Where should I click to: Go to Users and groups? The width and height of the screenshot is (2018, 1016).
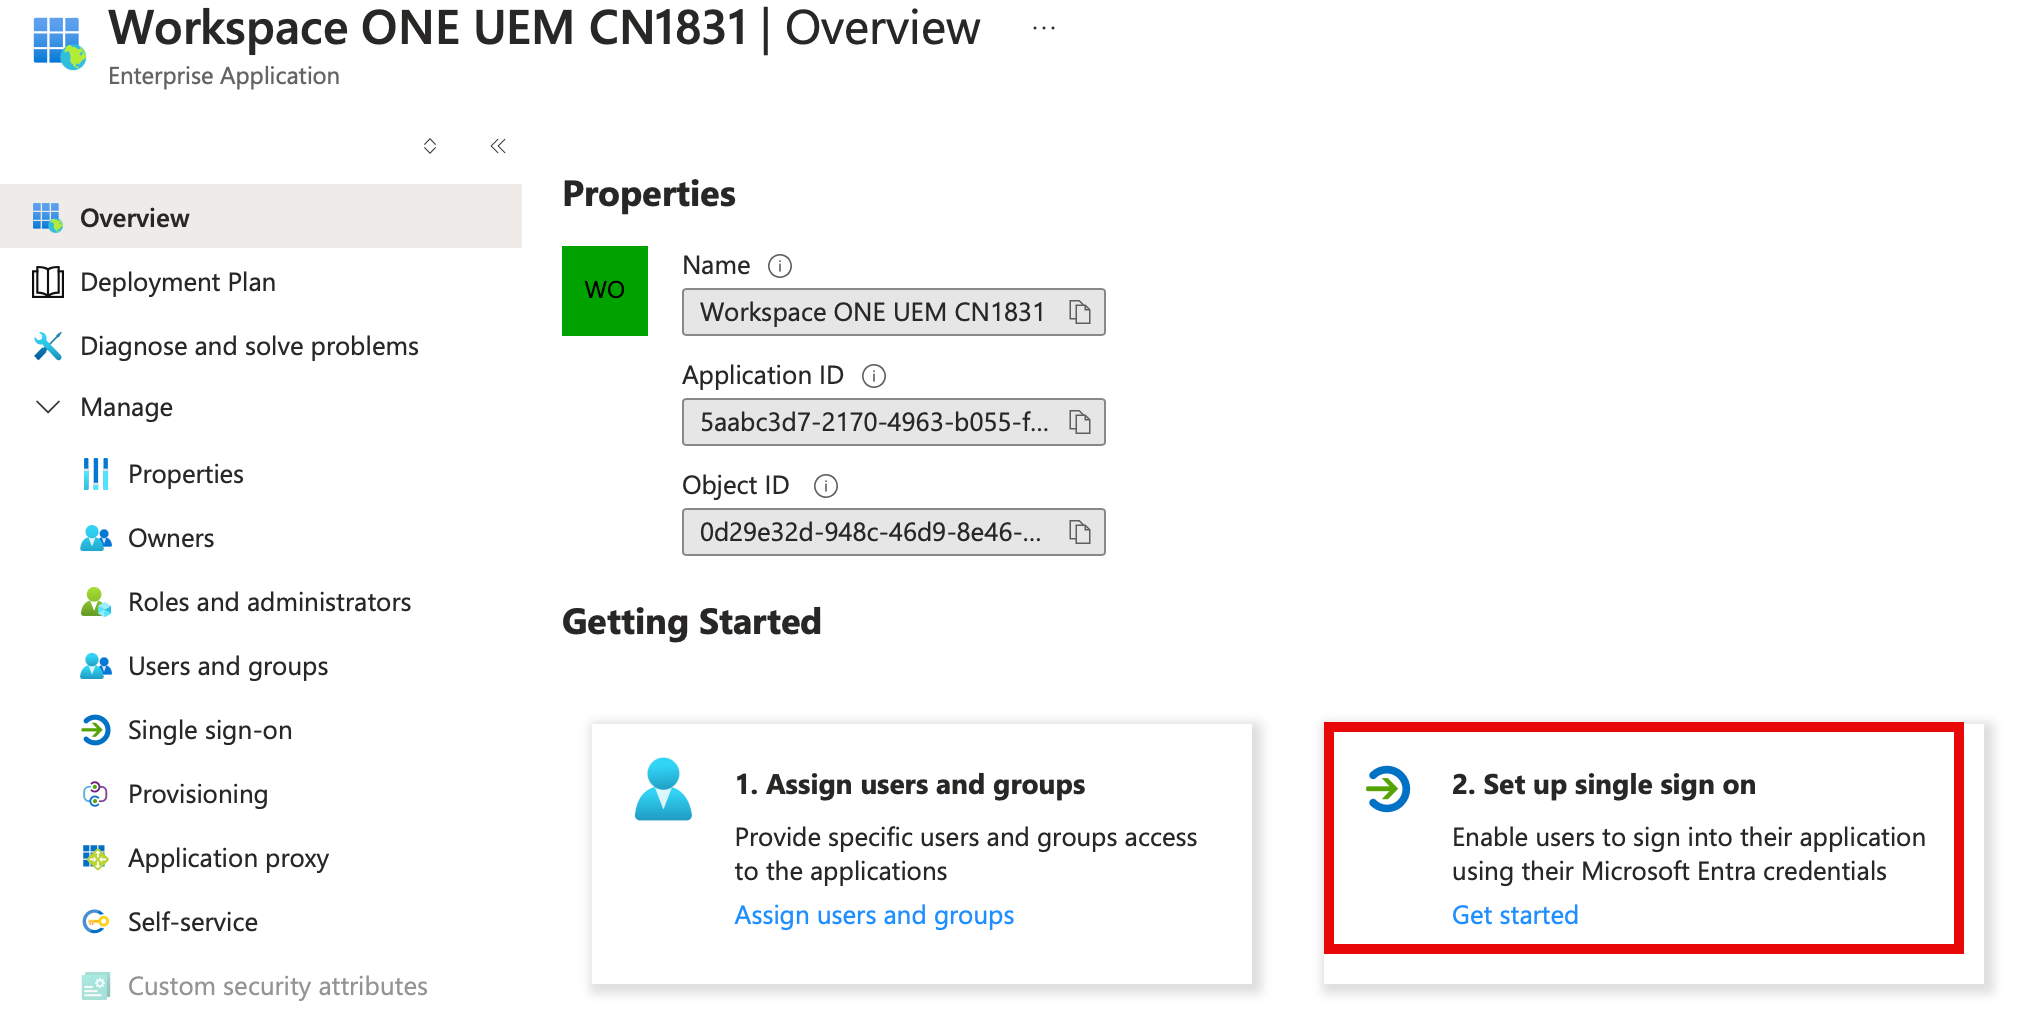click(x=227, y=666)
